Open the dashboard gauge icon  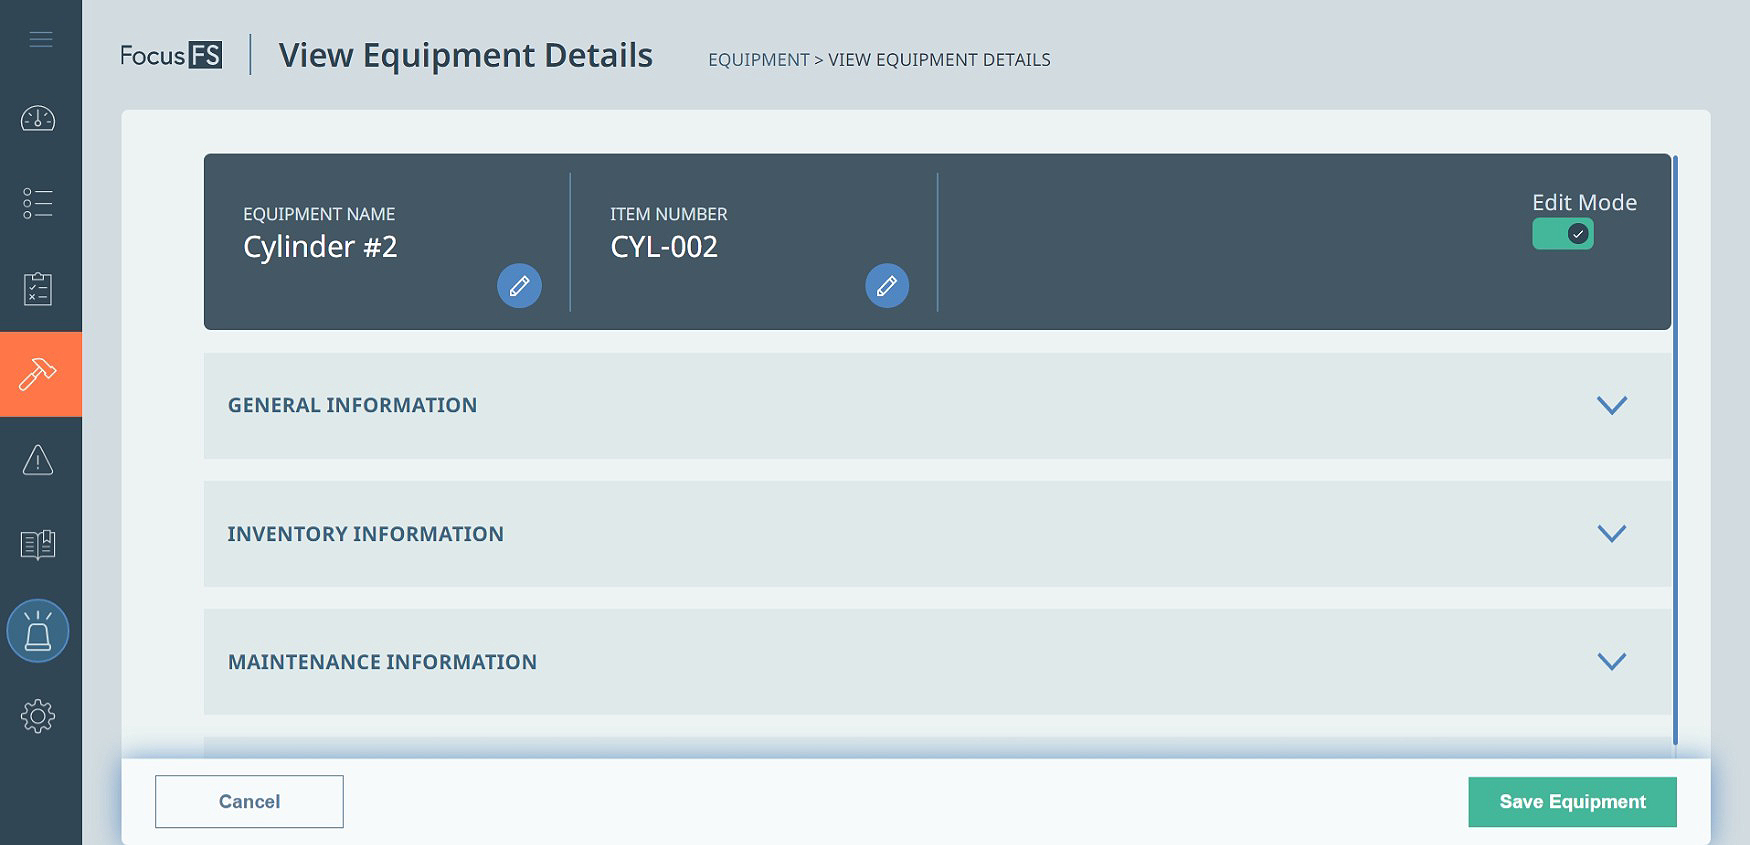click(x=38, y=119)
